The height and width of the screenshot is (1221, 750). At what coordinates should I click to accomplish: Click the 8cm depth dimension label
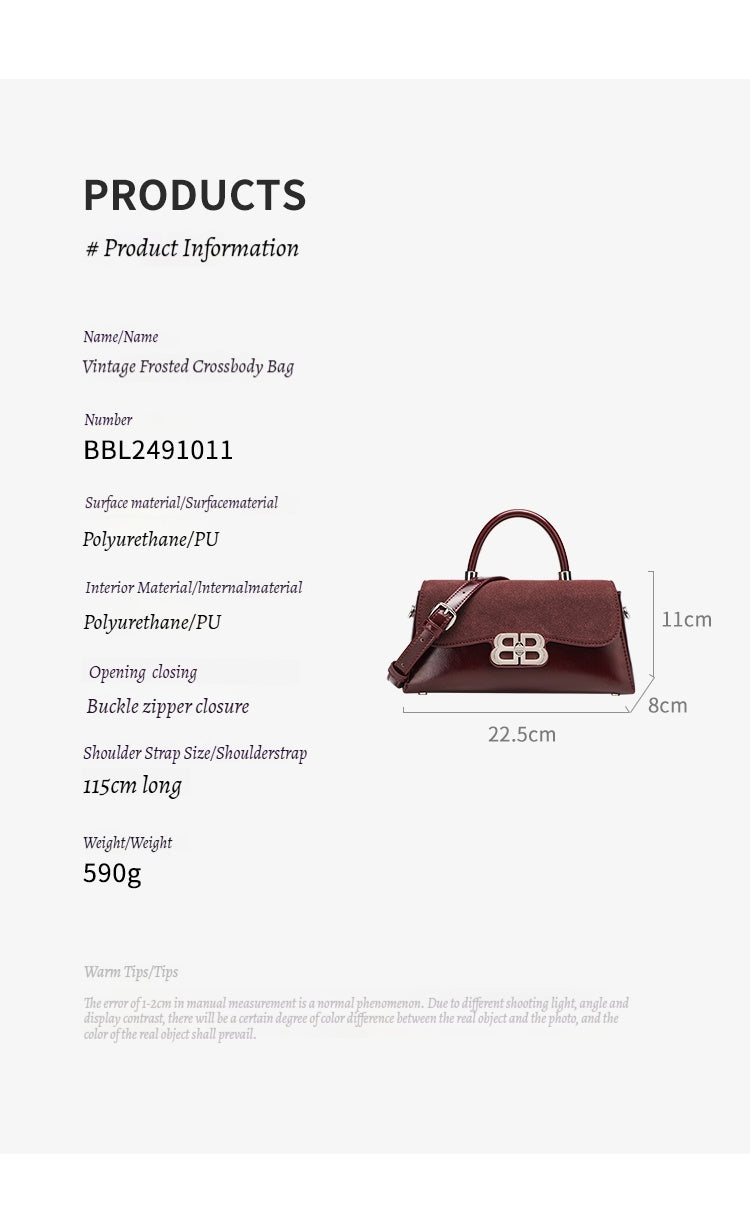pos(667,705)
